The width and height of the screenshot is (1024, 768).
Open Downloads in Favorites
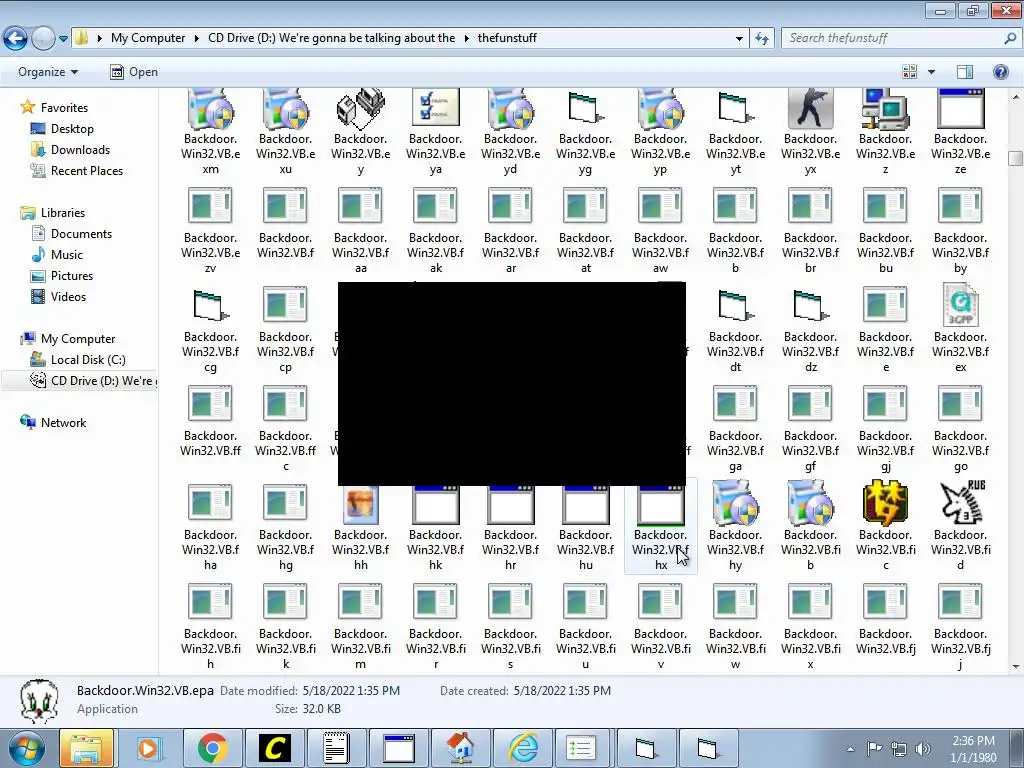coord(80,150)
